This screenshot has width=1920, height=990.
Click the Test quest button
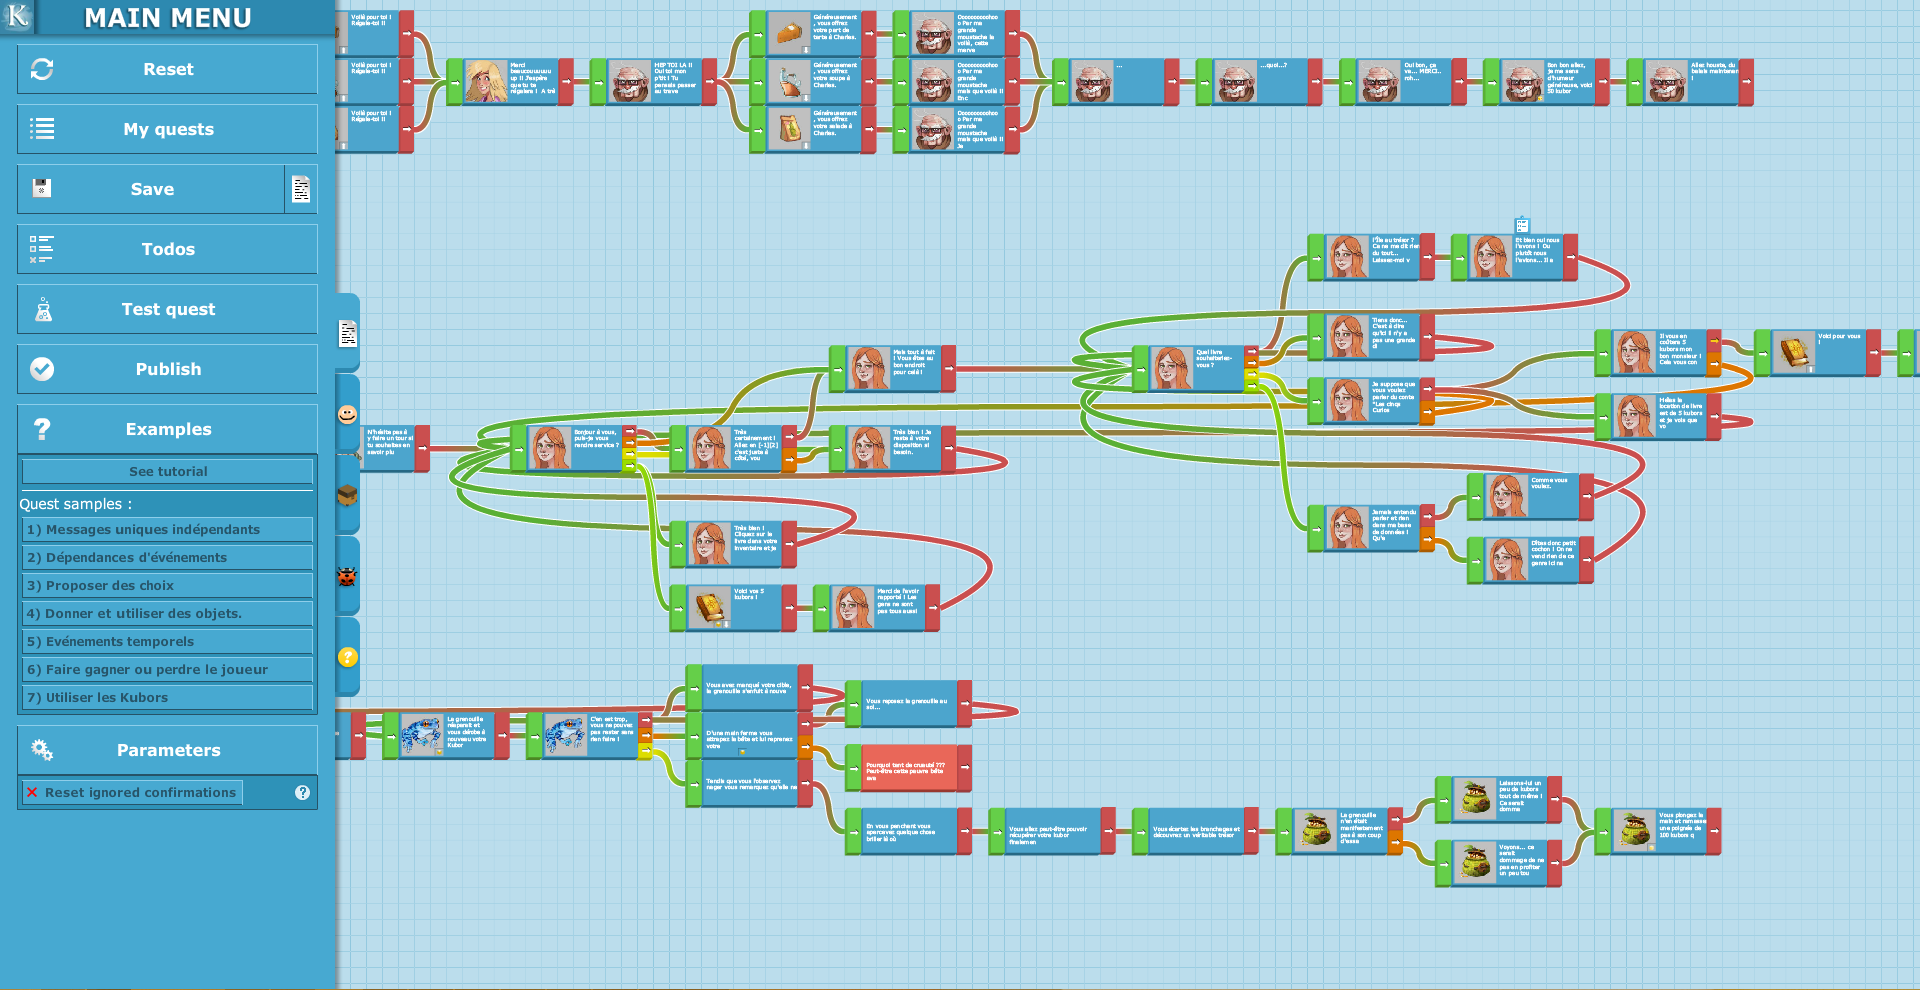pos(168,309)
